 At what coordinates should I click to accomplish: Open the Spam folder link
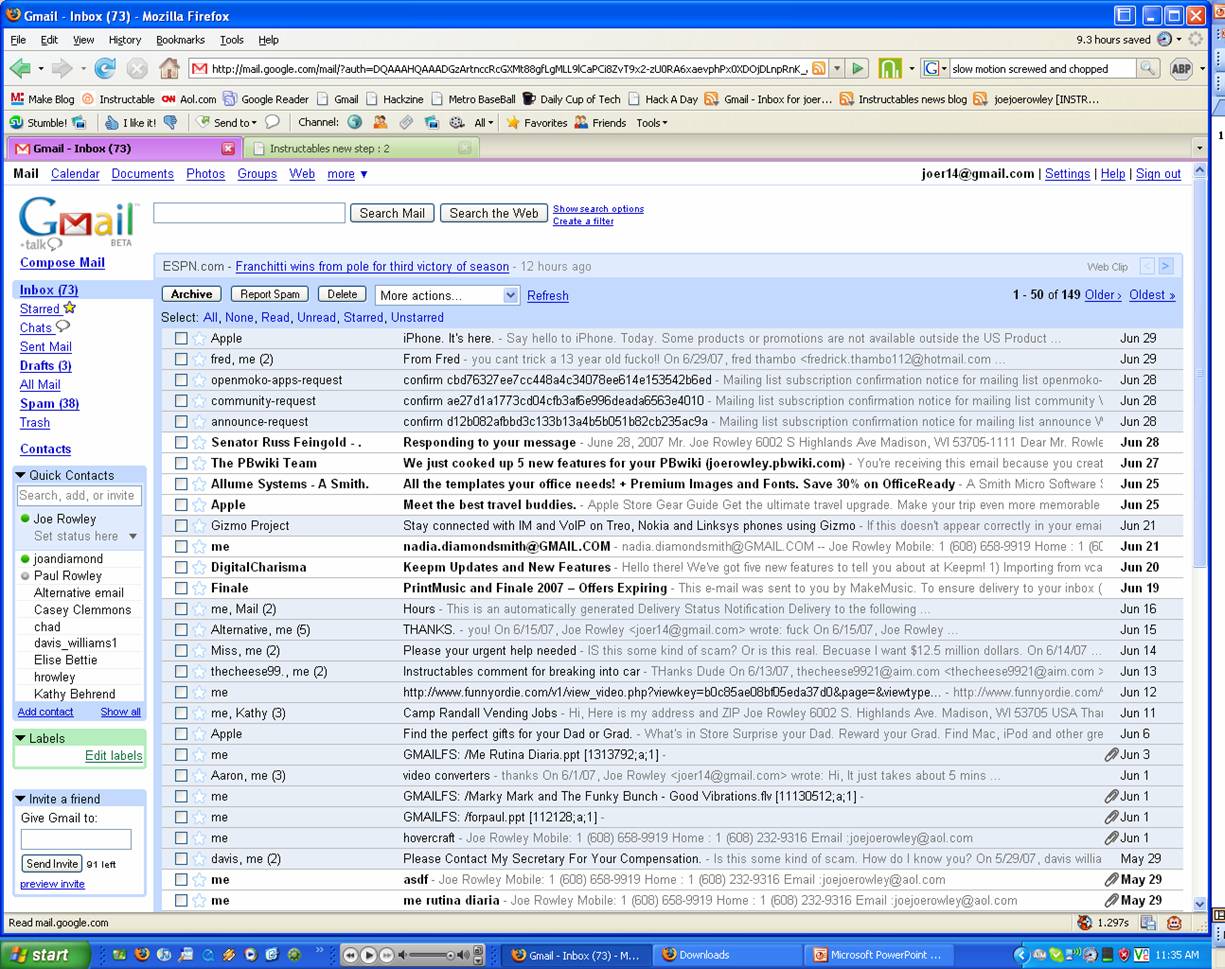tap(48, 403)
